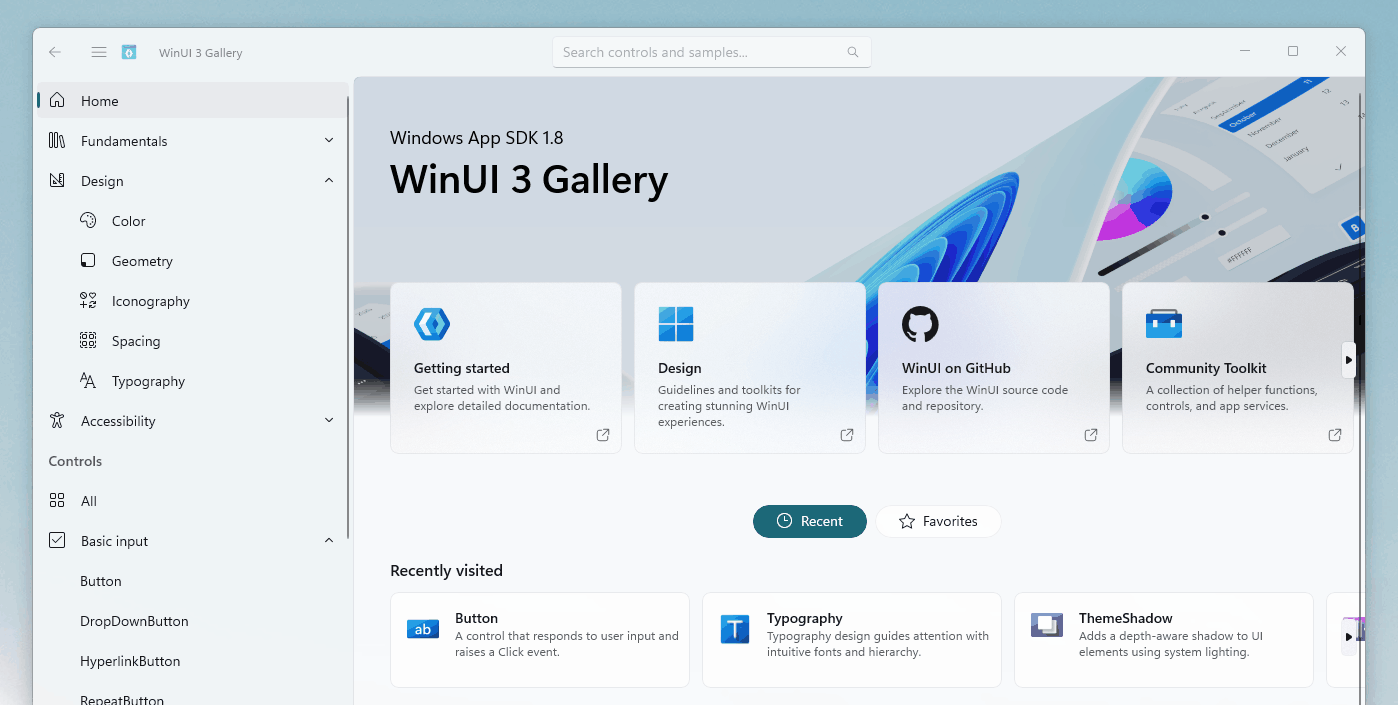Viewport: 1398px width, 705px height.
Task: Switch to the Favorites tab
Action: pos(938,521)
